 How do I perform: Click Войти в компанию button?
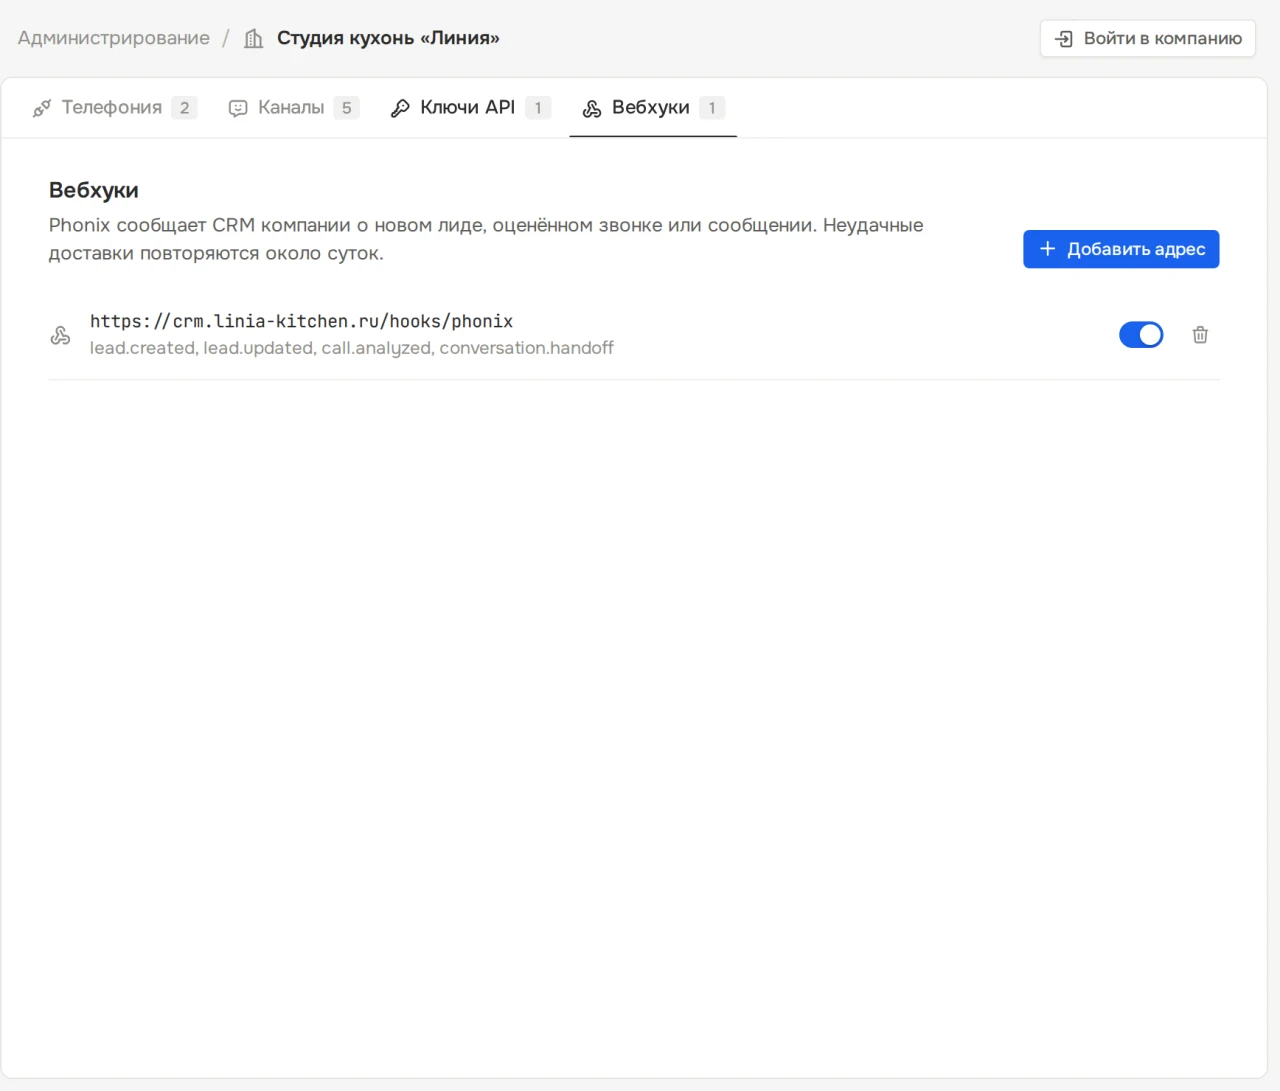[x=1148, y=38]
